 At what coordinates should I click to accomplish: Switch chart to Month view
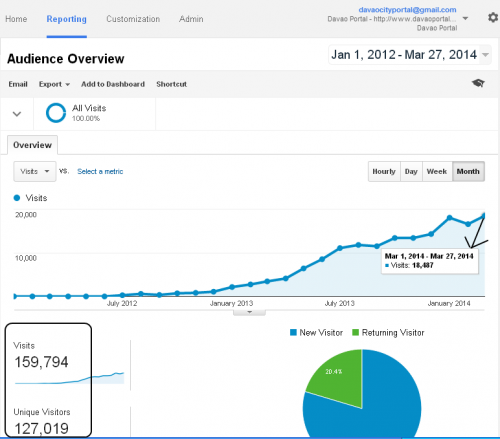[468, 171]
